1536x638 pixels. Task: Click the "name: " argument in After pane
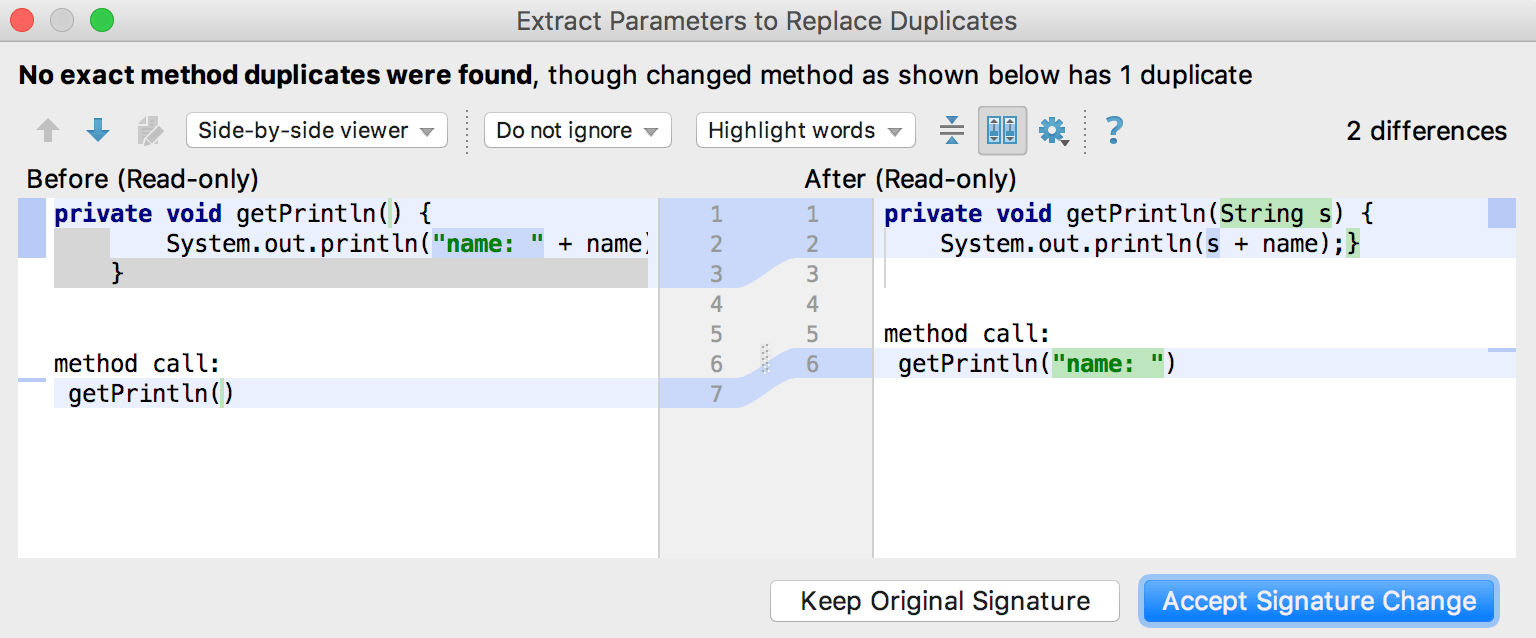(1107, 364)
